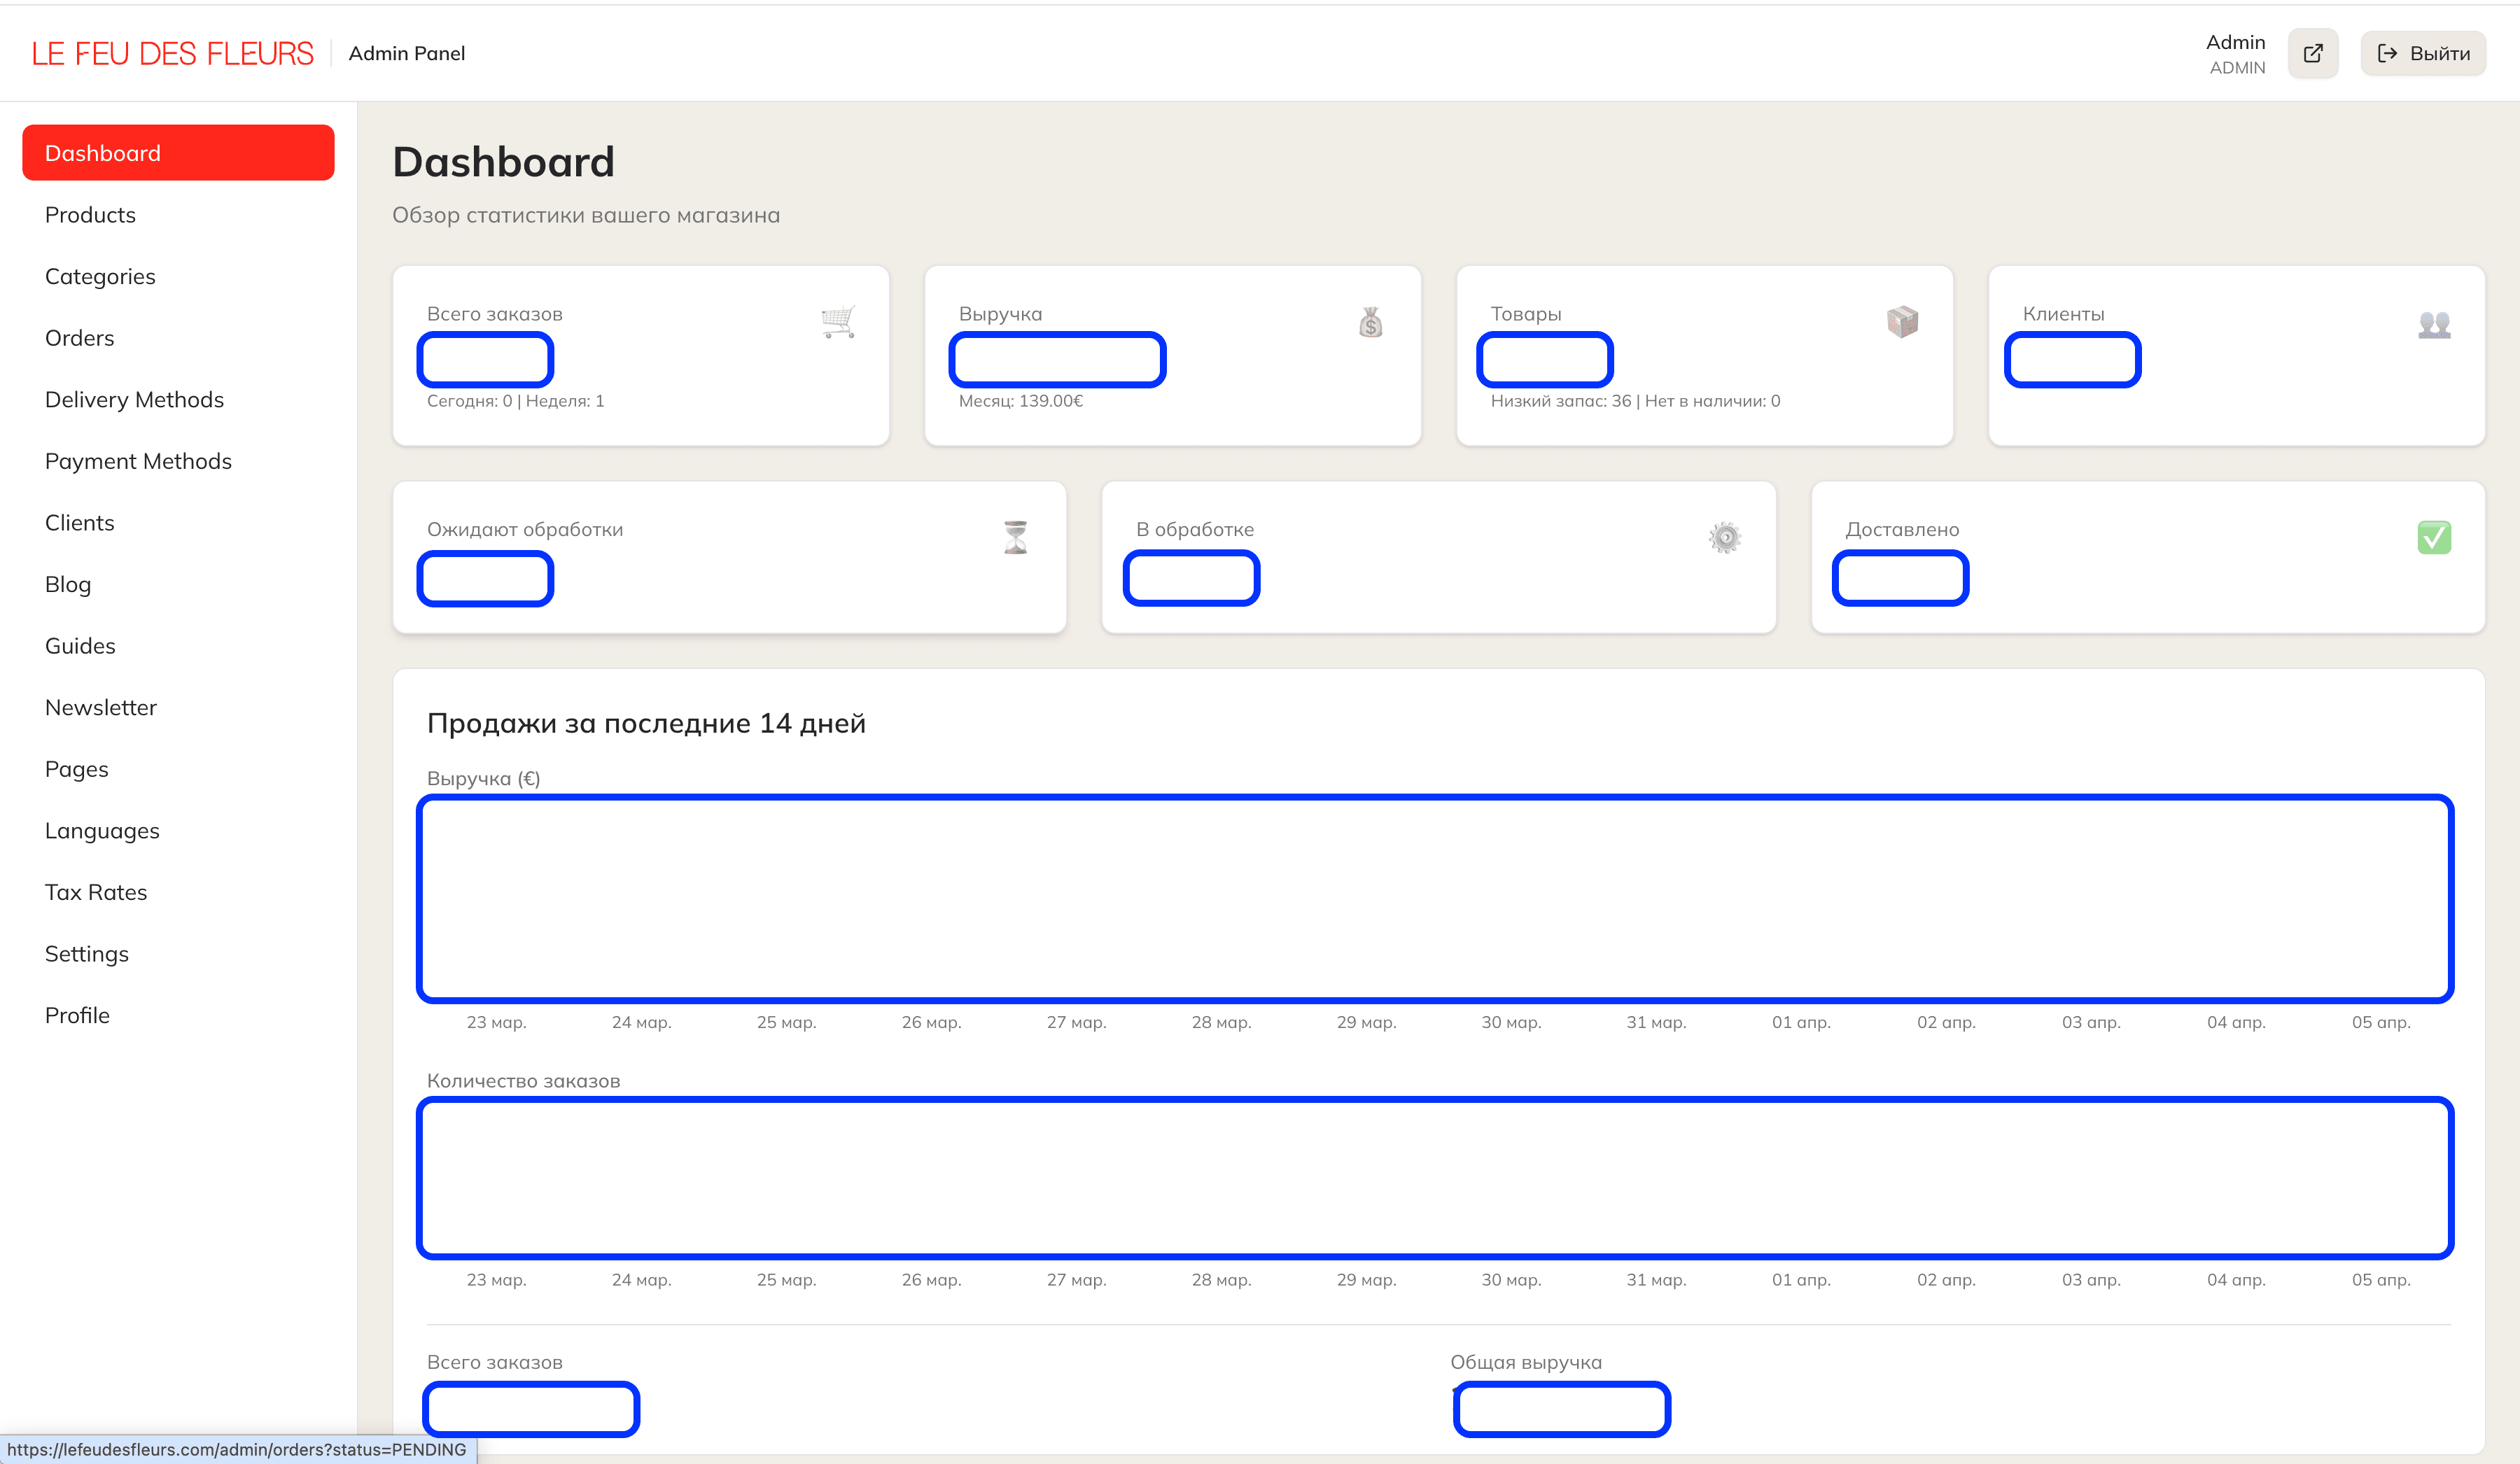This screenshot has height=1464, width=2520.
Task: Click the LE FEU DES FLEURS logo
Action: (172, 53)
